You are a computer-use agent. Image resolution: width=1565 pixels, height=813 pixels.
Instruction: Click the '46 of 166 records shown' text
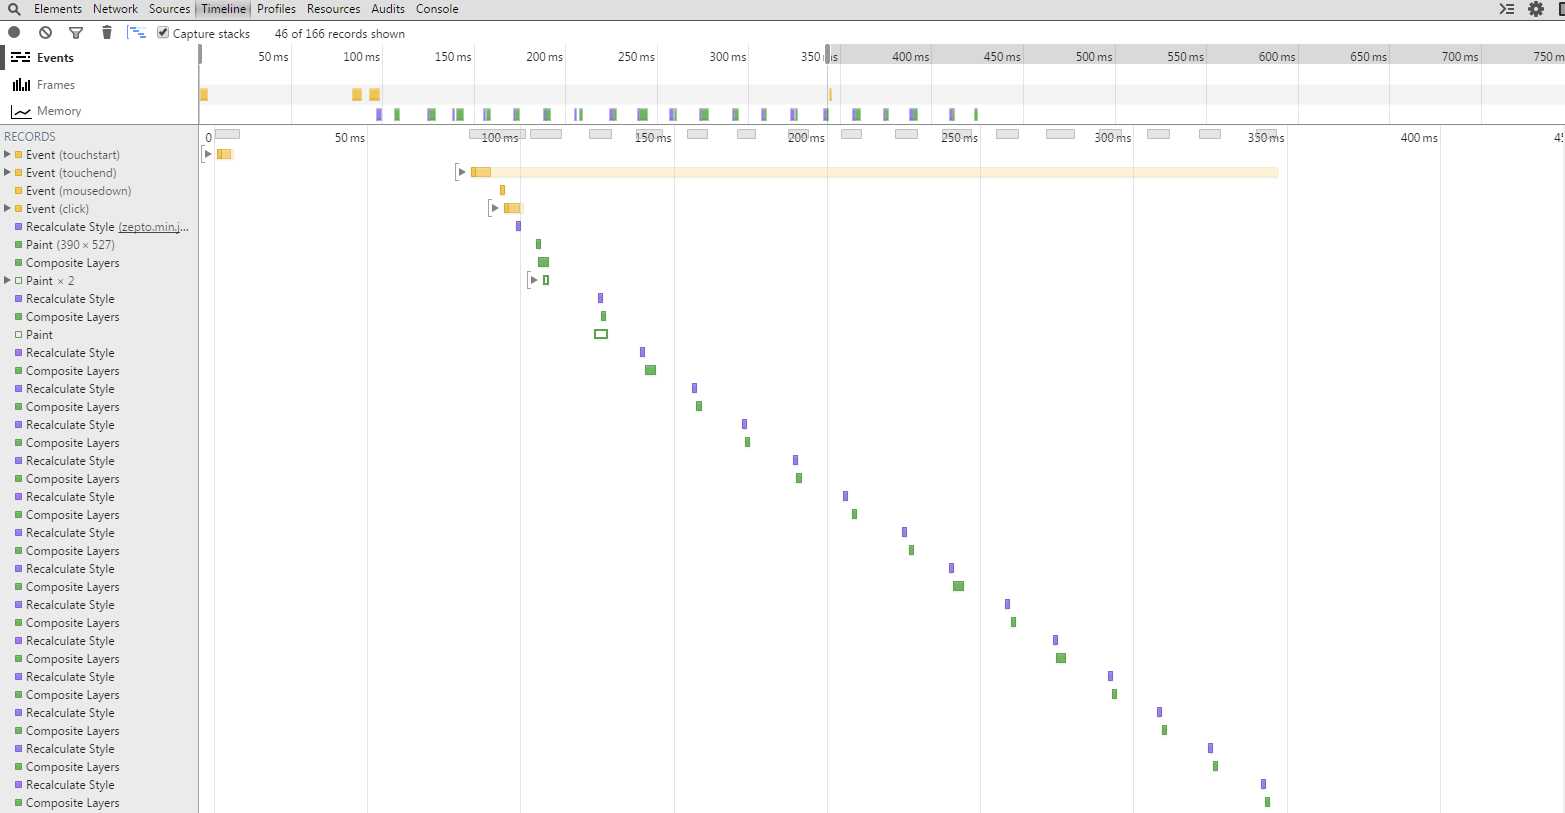tap(340, 34)
